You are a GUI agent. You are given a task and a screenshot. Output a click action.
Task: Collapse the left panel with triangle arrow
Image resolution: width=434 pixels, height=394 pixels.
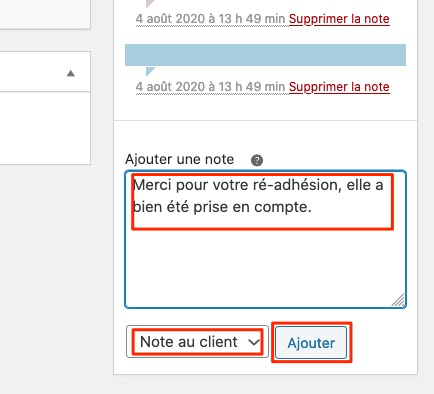71,73
